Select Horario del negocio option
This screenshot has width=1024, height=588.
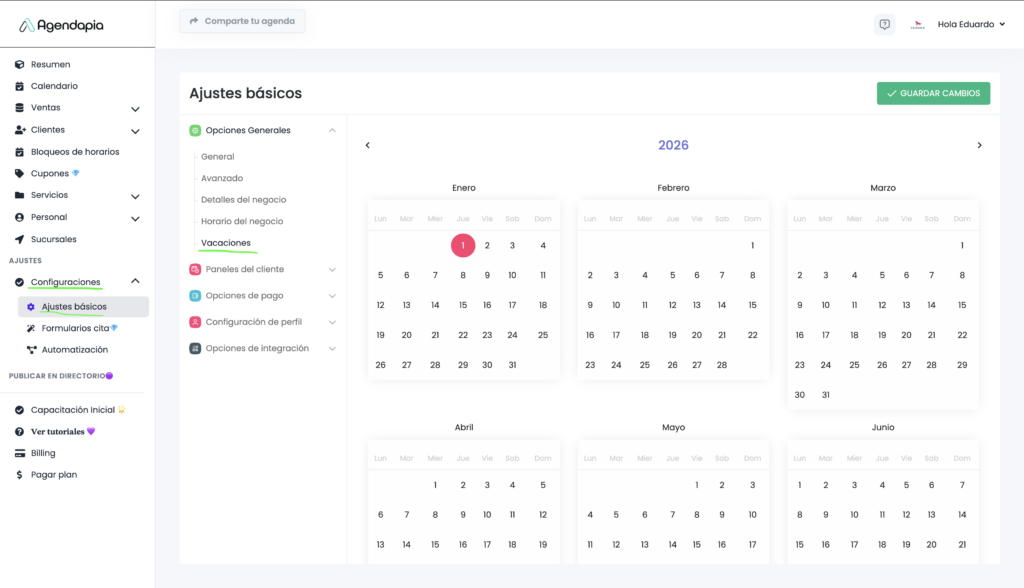(241, 221)
